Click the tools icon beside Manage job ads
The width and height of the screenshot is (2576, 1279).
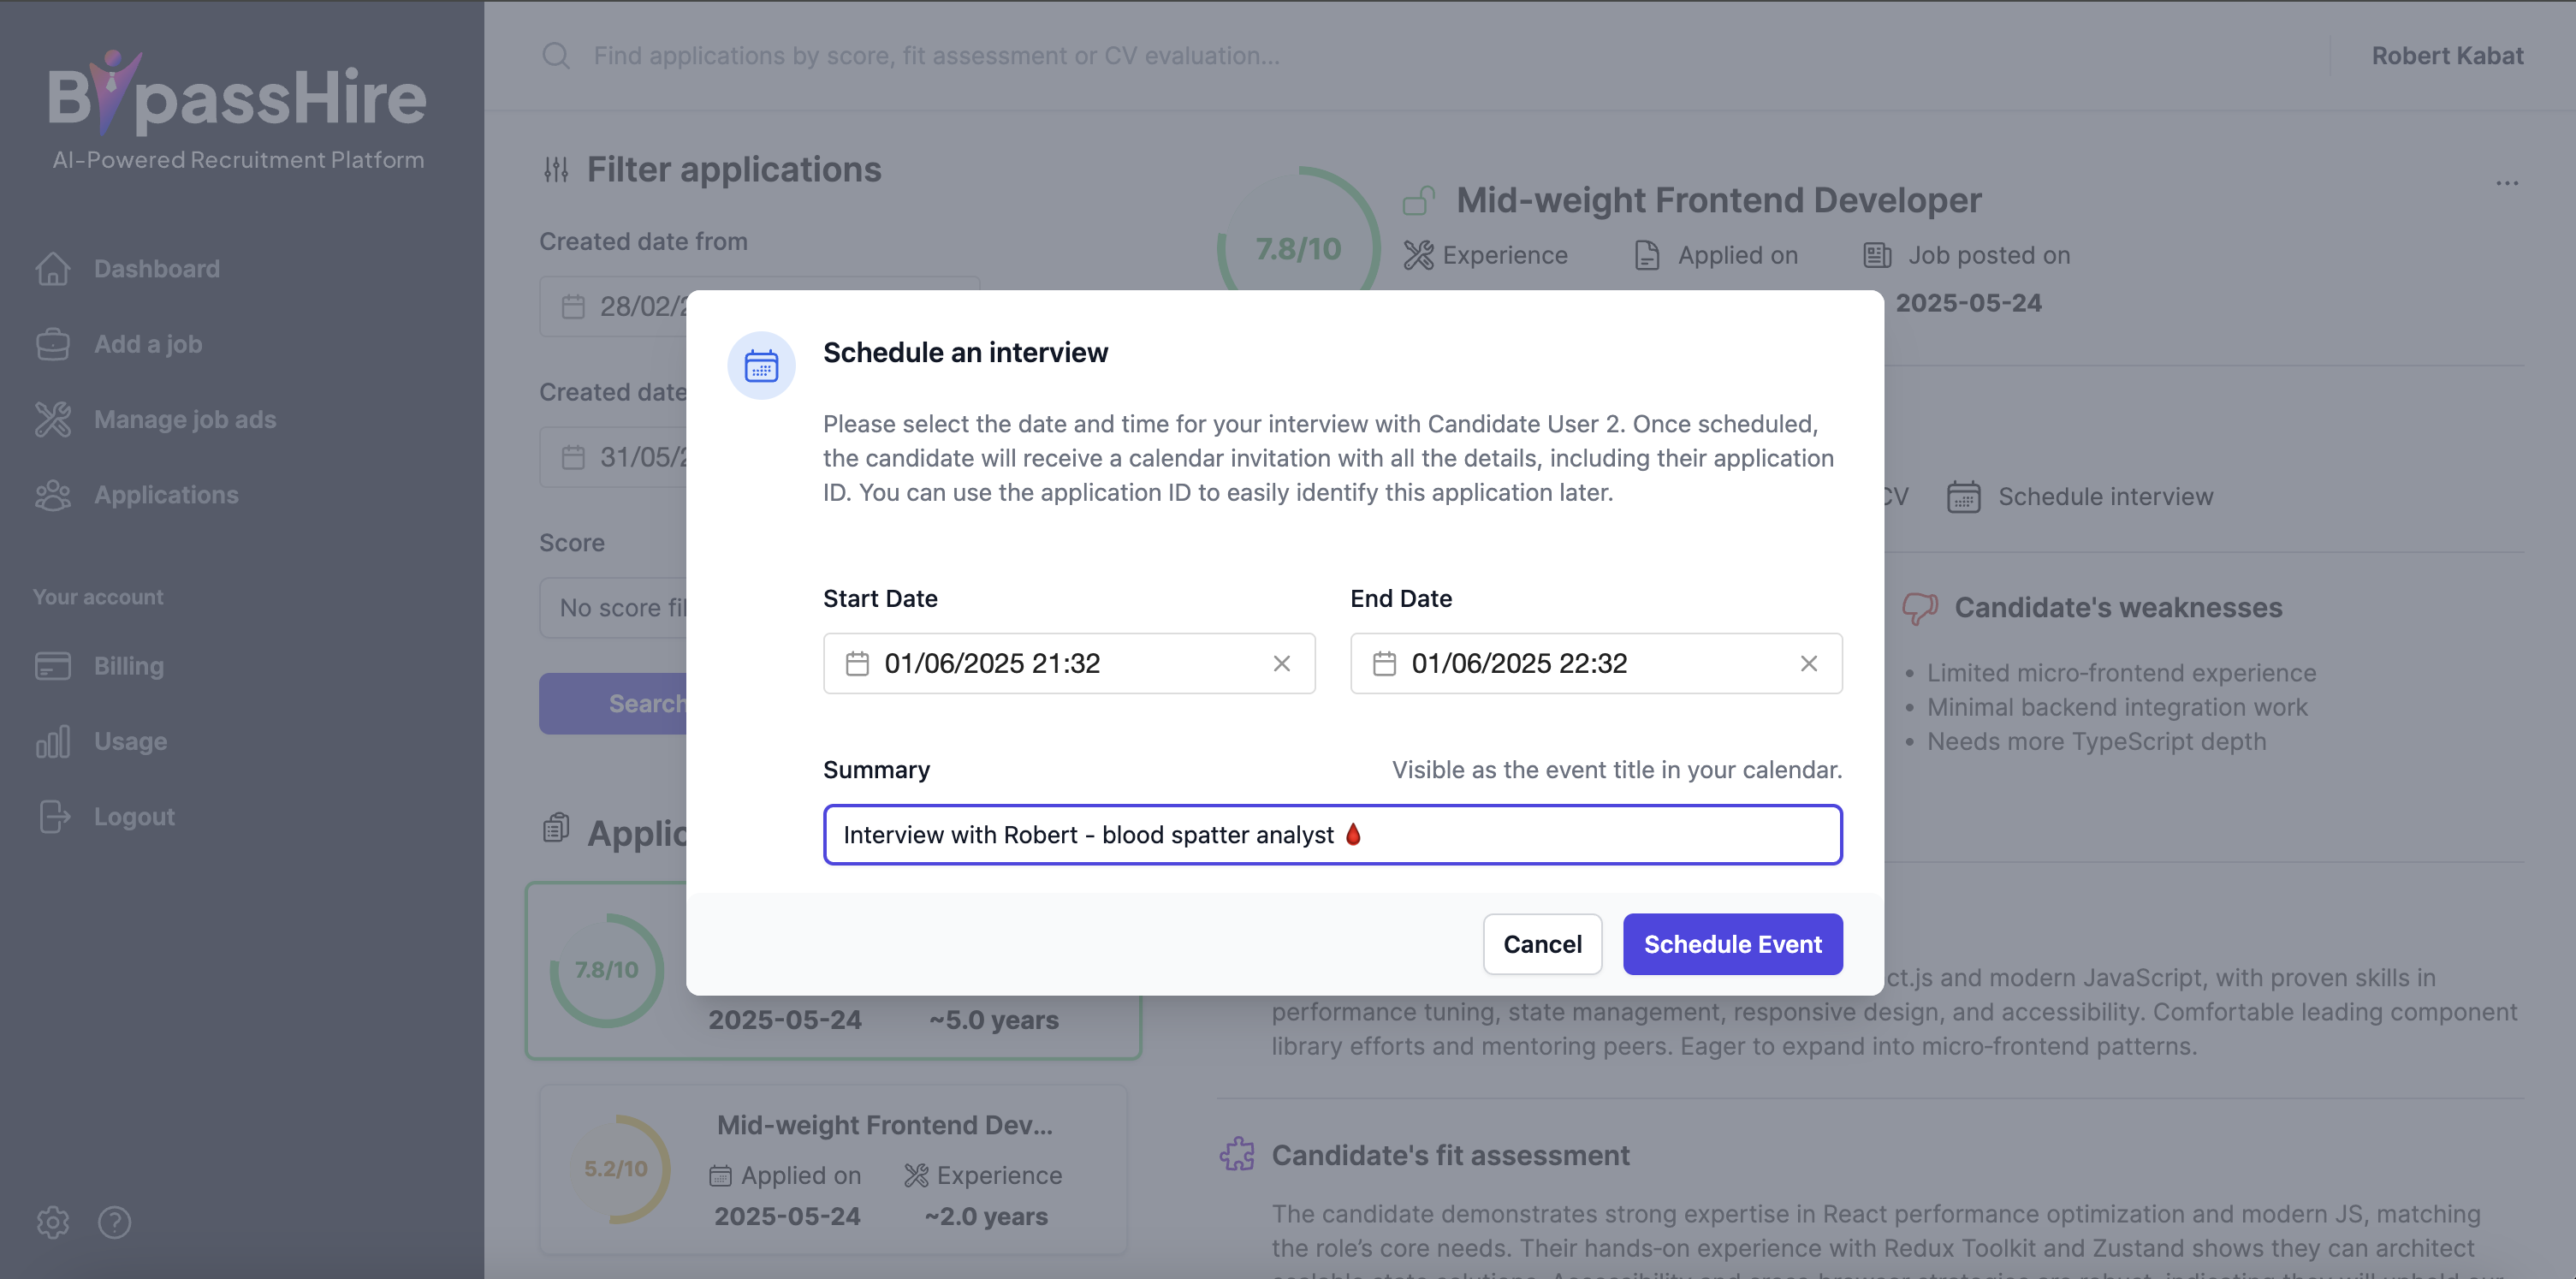tap(53, 419)
